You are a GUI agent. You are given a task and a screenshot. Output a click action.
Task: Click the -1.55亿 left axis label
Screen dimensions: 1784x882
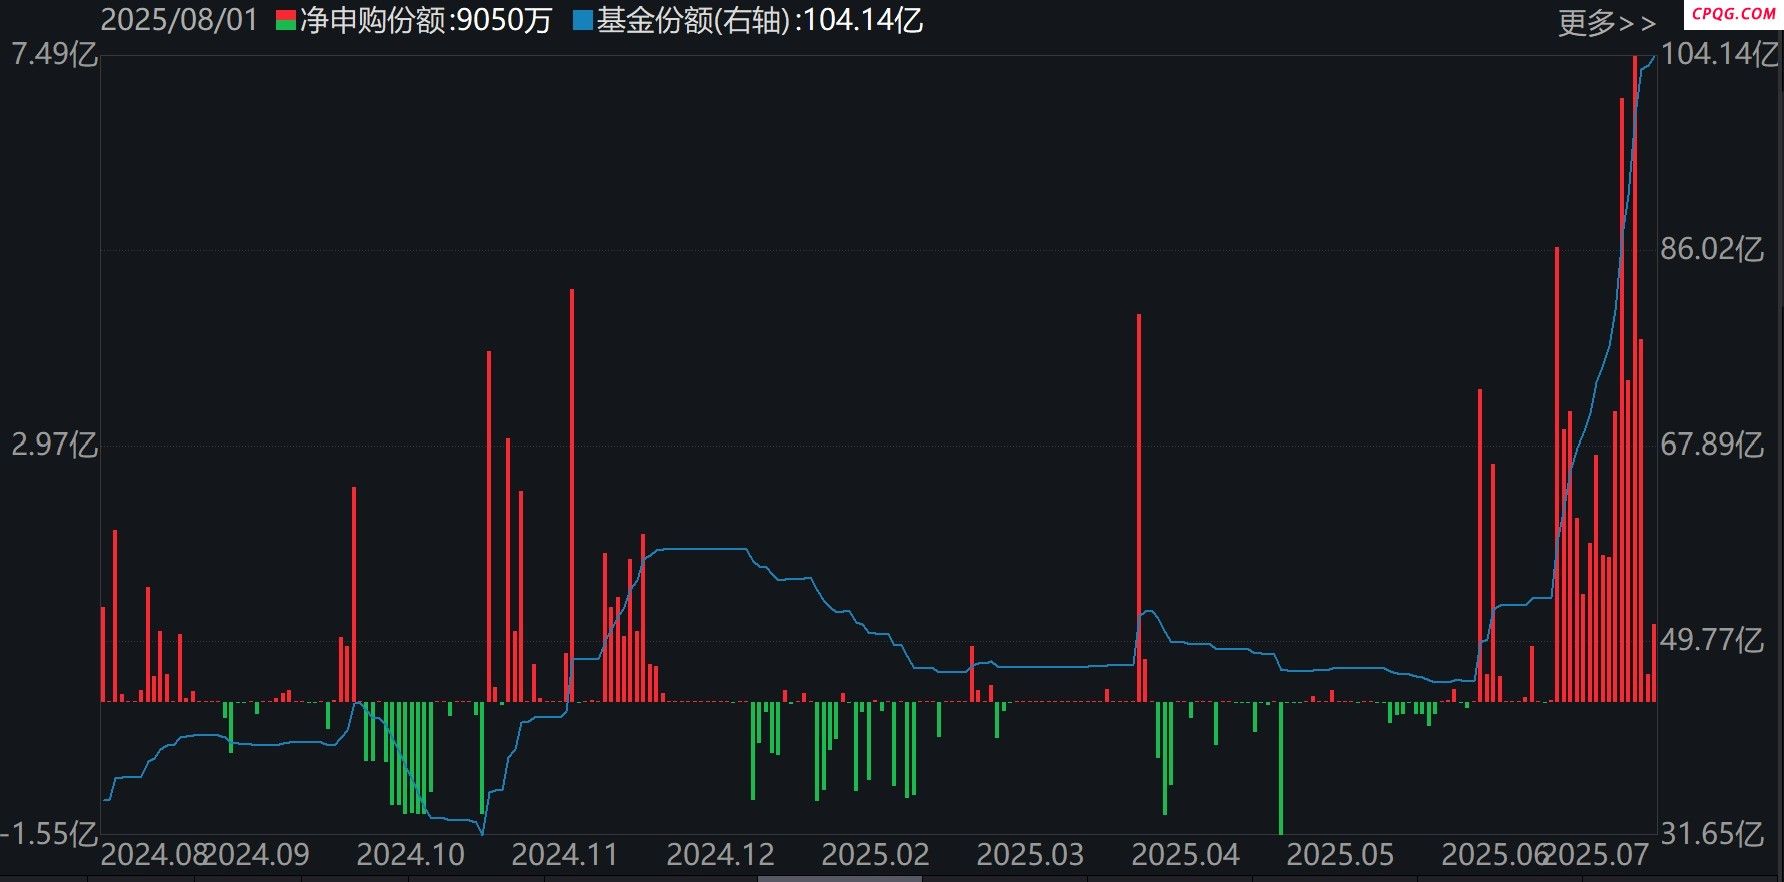pos(50,834)
